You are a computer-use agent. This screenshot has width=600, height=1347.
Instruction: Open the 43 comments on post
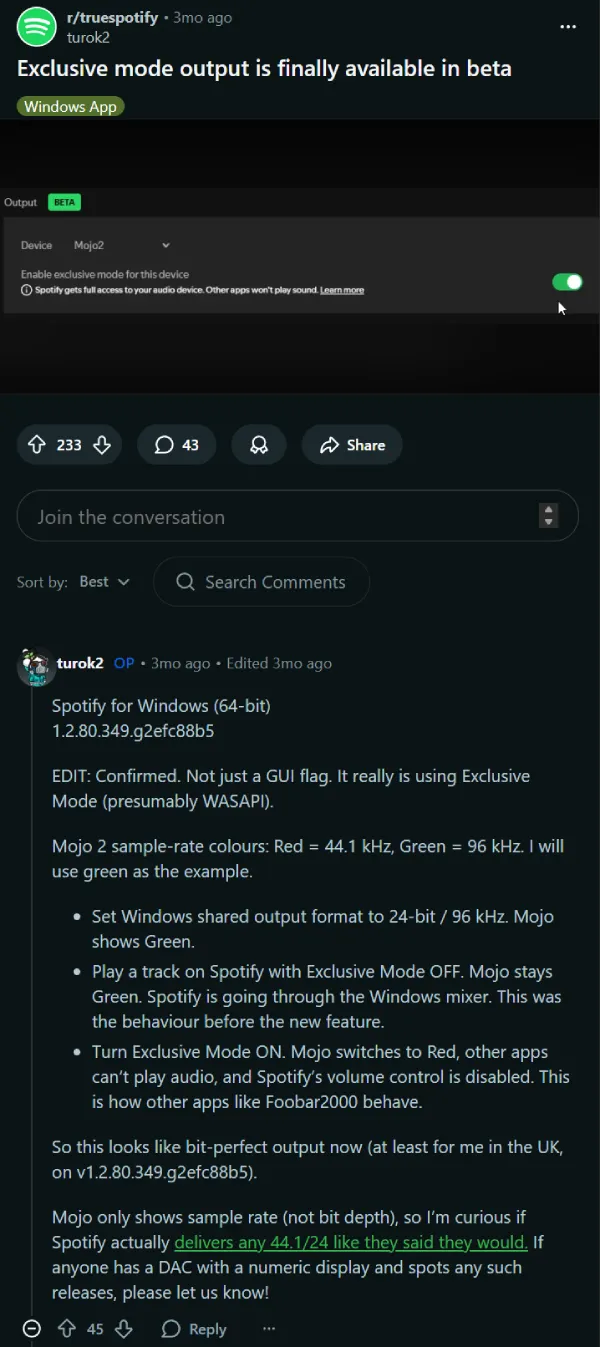click(176, 445)
